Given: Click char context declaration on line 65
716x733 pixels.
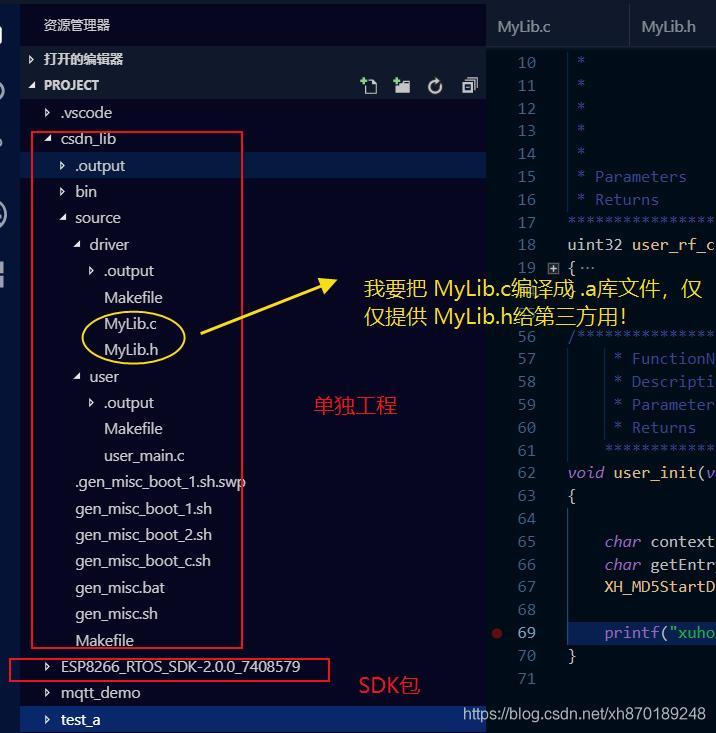Looking at the screenshot, I should (659, 542).
